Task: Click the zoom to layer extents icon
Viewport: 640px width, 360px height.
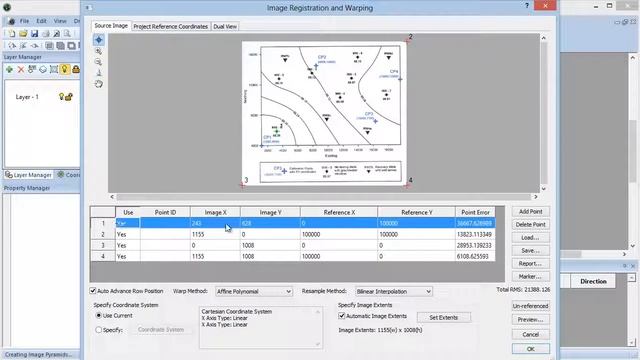Action: [x=53, y=69]
